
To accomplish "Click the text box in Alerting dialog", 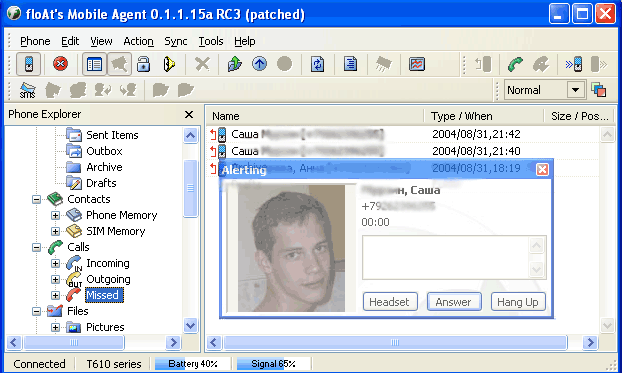I will pos(446,257).
